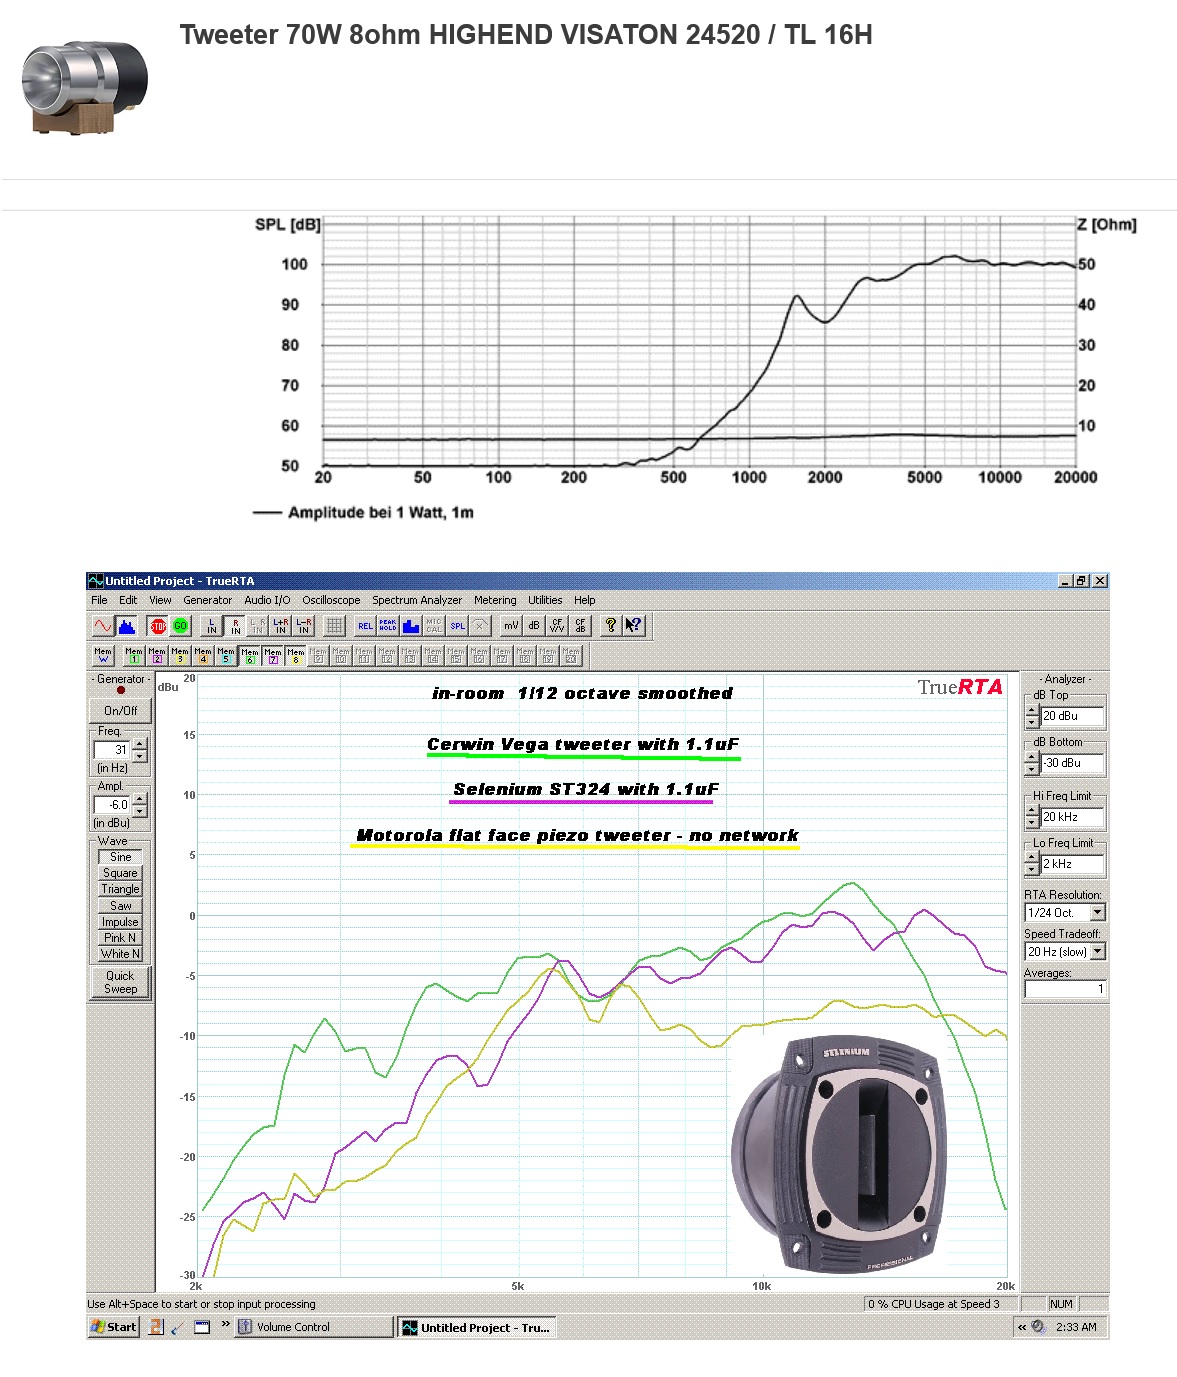Open the Audio I/O menu
This screenshot has width=1177, height=1377.
pos(267,600)
